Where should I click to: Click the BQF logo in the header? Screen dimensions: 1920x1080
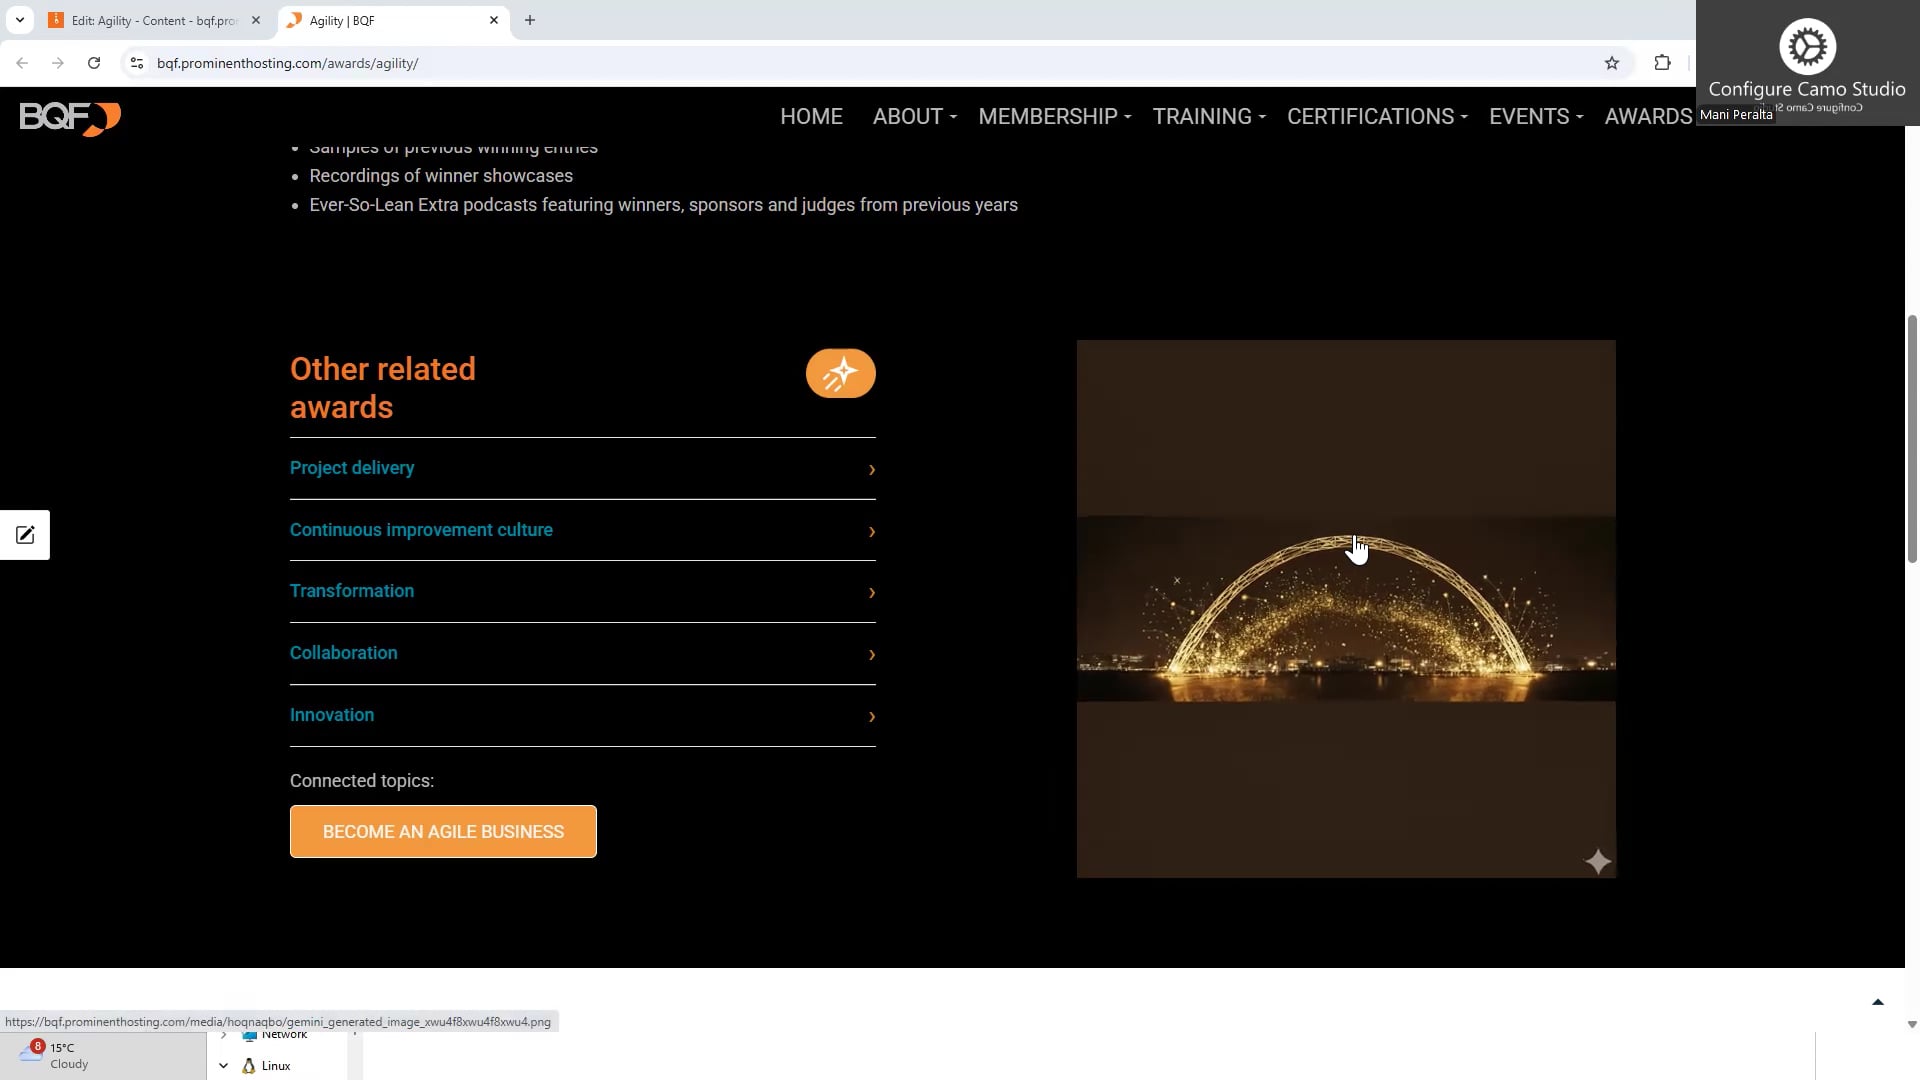(70, 118)
